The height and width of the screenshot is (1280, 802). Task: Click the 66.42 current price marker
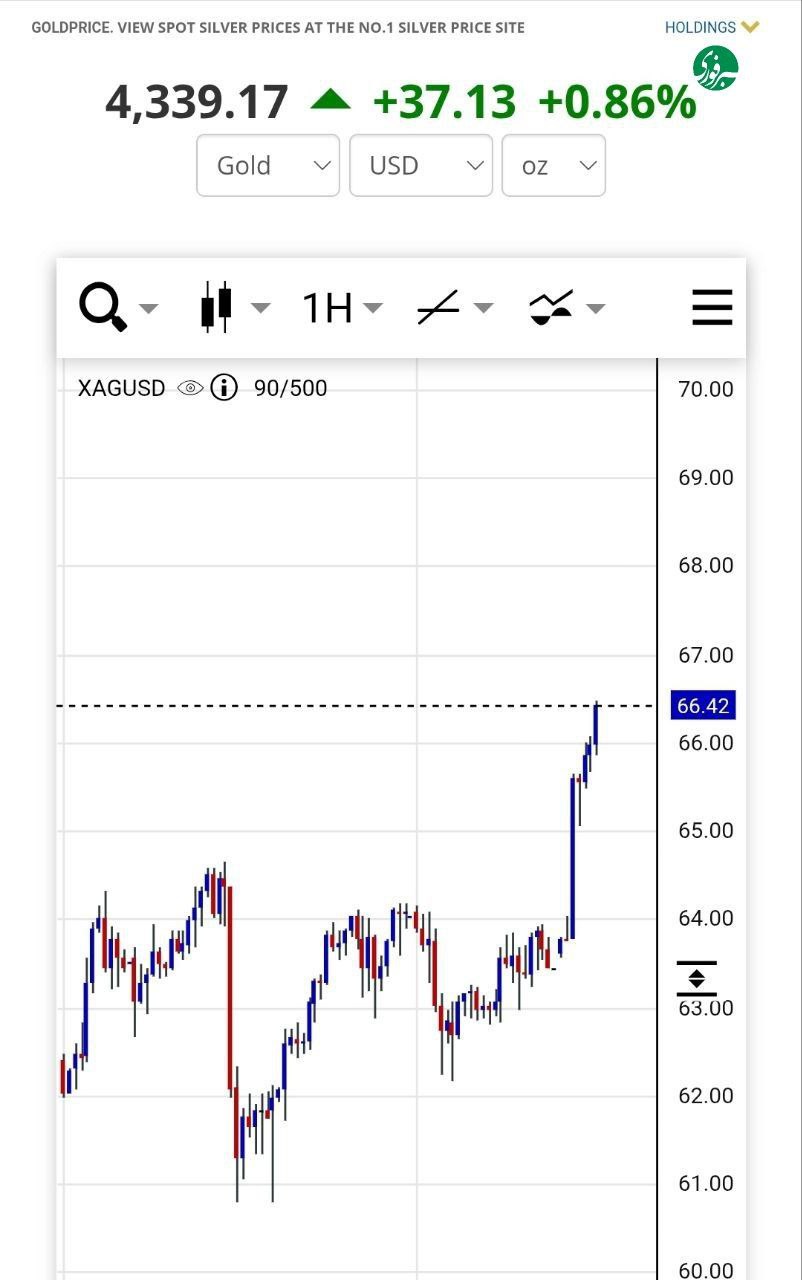click(x=703, y=706)
